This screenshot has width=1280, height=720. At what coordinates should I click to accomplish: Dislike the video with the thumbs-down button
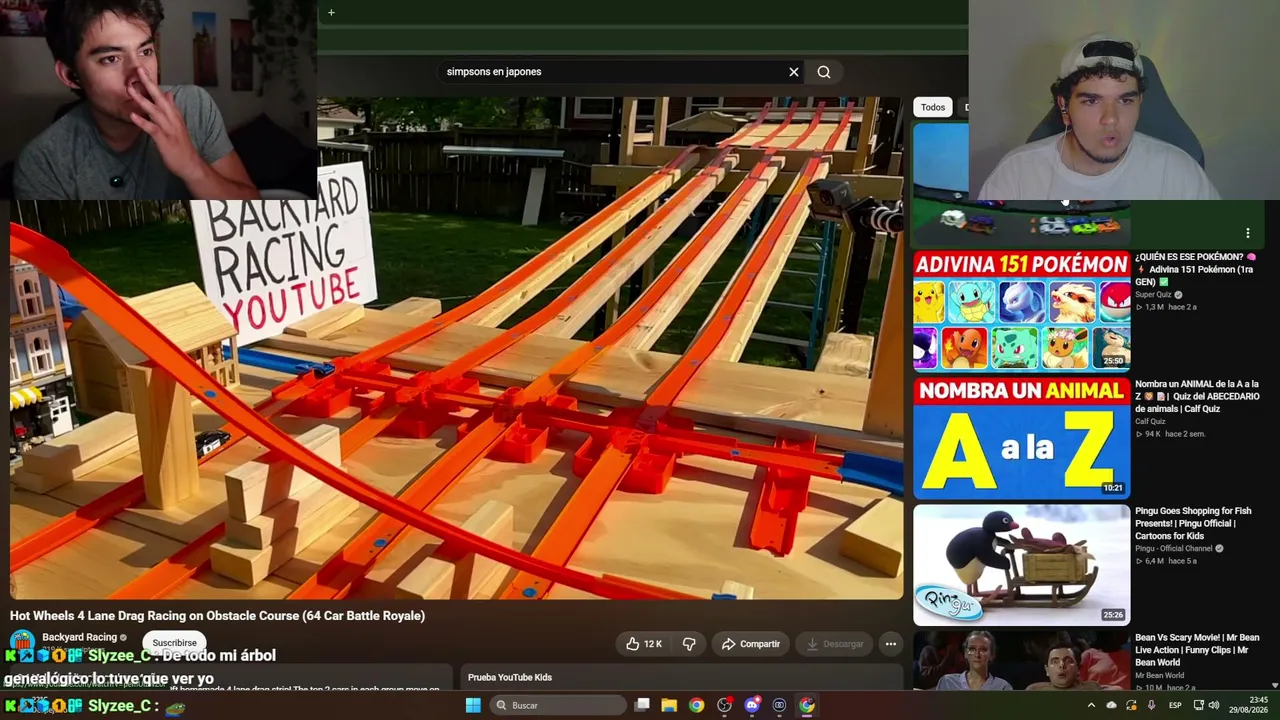[x=689, y=644]
